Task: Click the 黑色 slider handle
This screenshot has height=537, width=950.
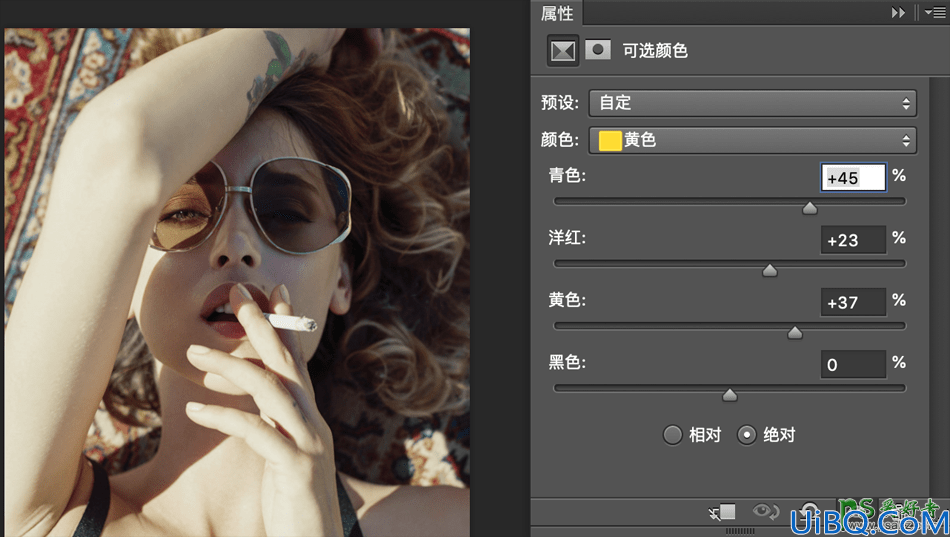Action: [x=730, y=395]
